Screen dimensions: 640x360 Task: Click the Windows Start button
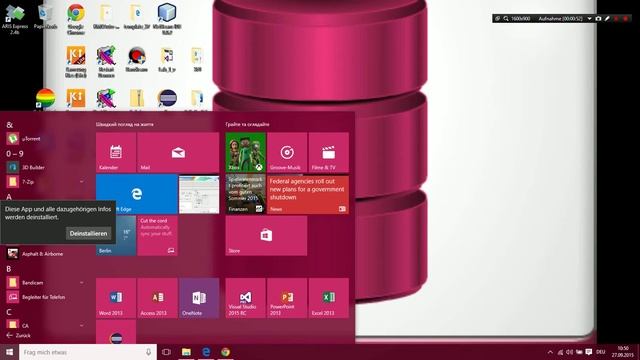point(9,352)
